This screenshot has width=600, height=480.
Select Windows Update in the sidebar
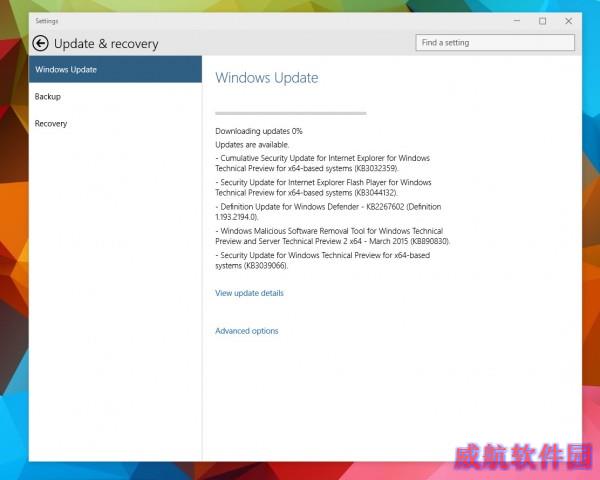pos(115,69)
